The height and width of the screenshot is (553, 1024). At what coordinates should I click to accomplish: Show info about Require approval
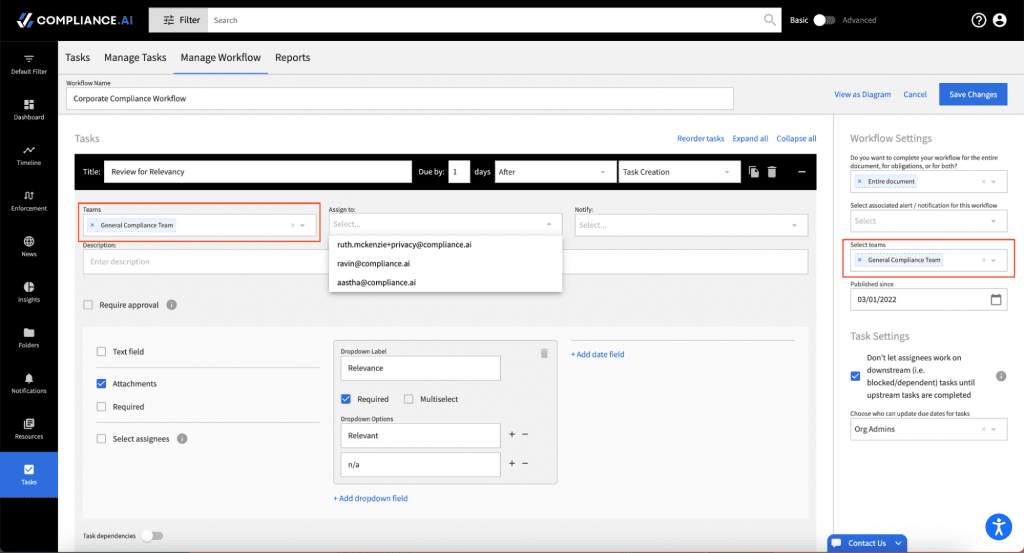172,305
